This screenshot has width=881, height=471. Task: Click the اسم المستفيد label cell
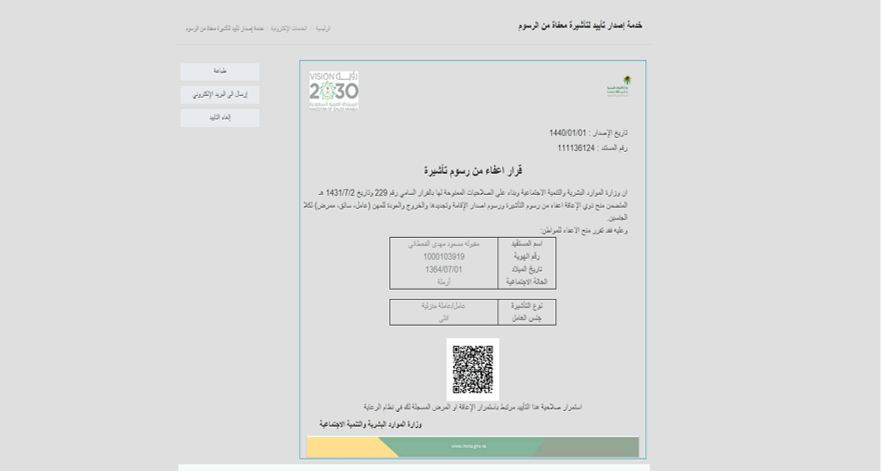(527, 244)
